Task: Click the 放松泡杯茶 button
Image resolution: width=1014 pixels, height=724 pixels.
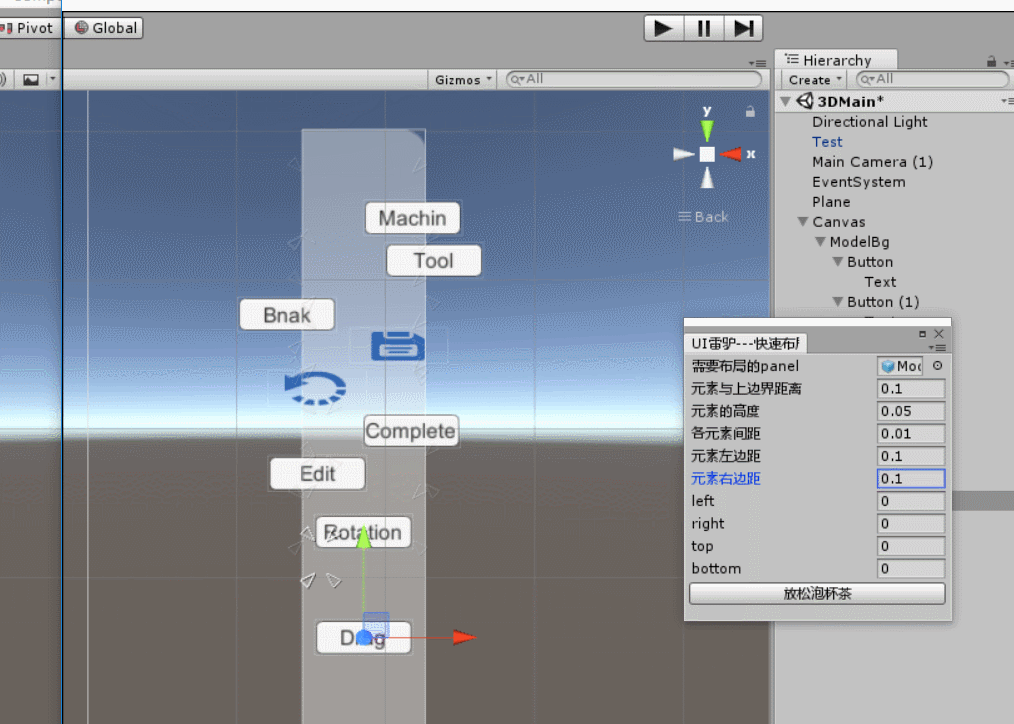Action: pos(817,593)
